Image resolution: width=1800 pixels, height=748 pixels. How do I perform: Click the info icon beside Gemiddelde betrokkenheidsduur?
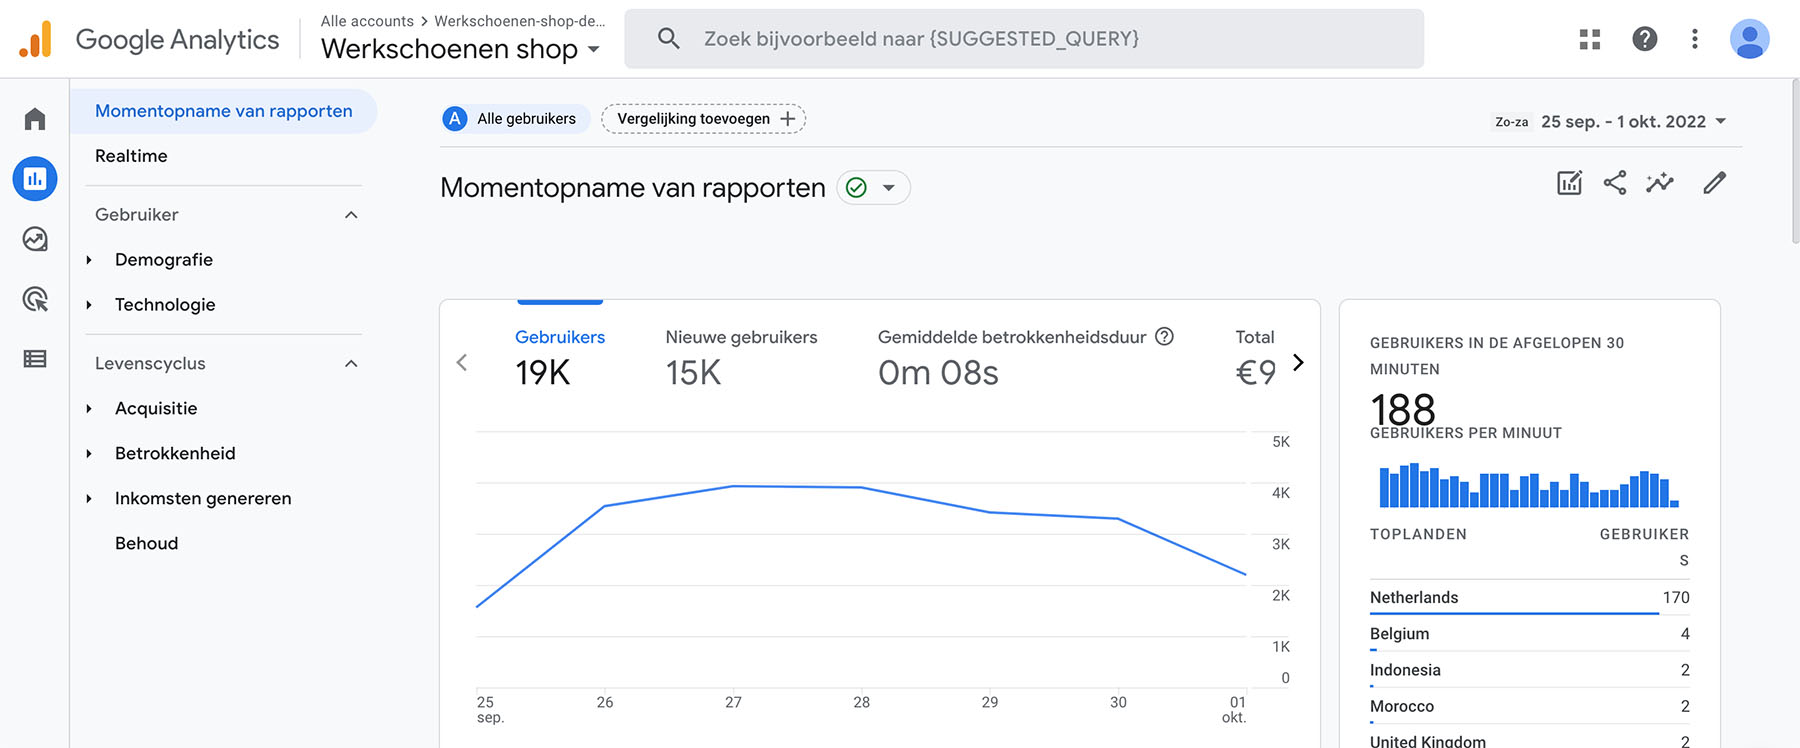[x=1164, y=337]
